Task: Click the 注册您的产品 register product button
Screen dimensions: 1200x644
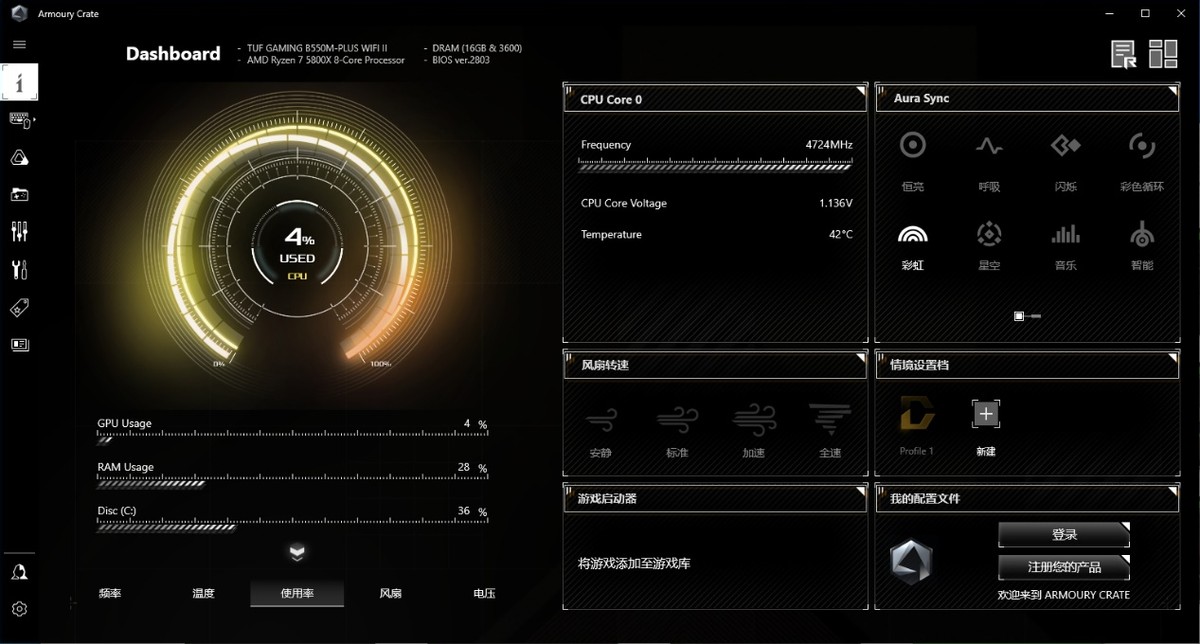Action: click(1064, 567)
